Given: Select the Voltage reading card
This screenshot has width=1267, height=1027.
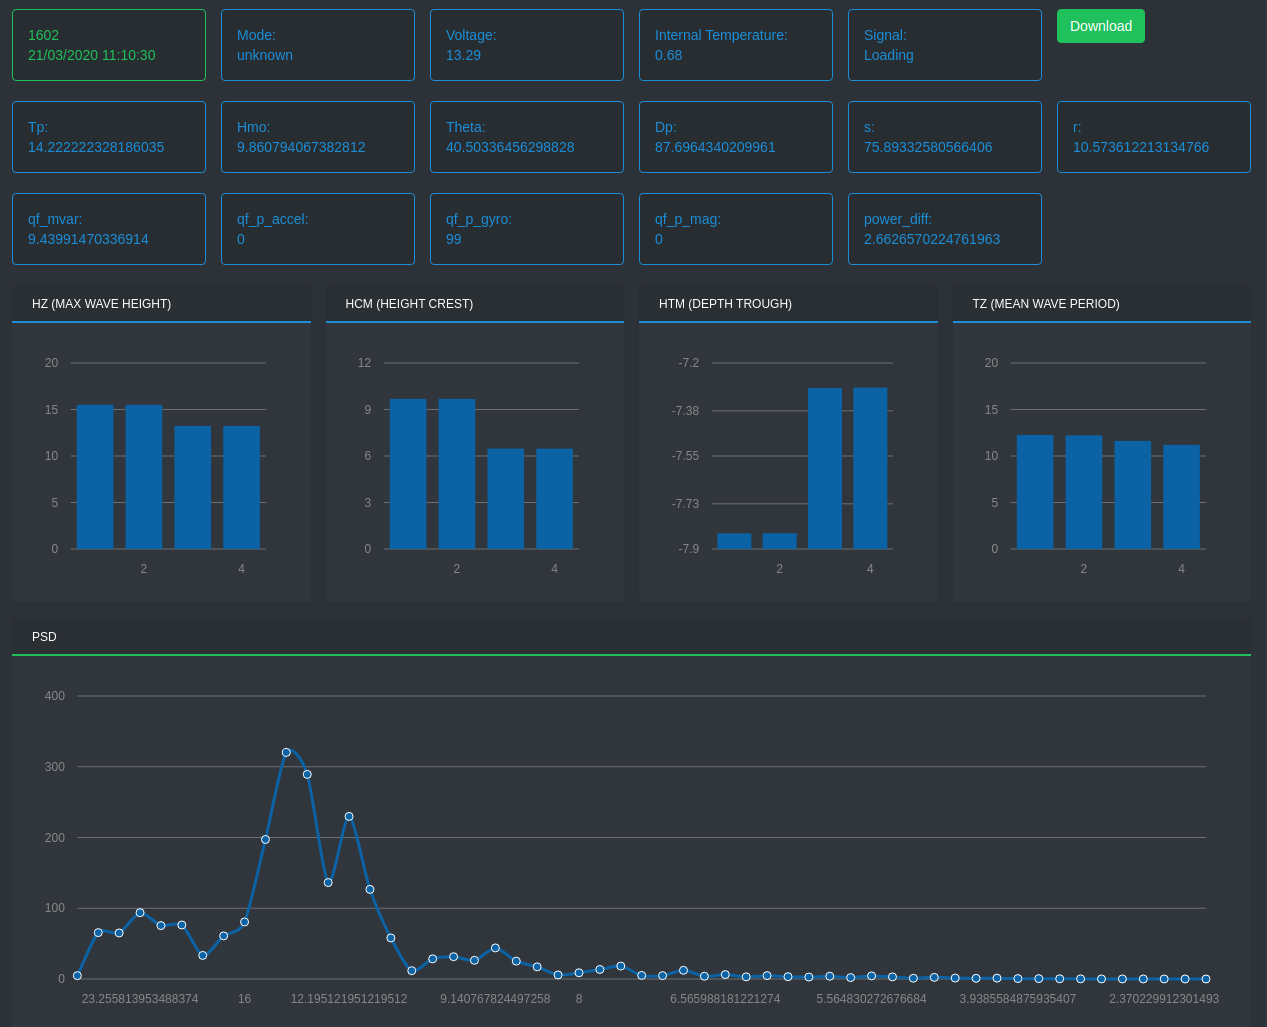Looking at the screenshot, I should pos(527,45).
